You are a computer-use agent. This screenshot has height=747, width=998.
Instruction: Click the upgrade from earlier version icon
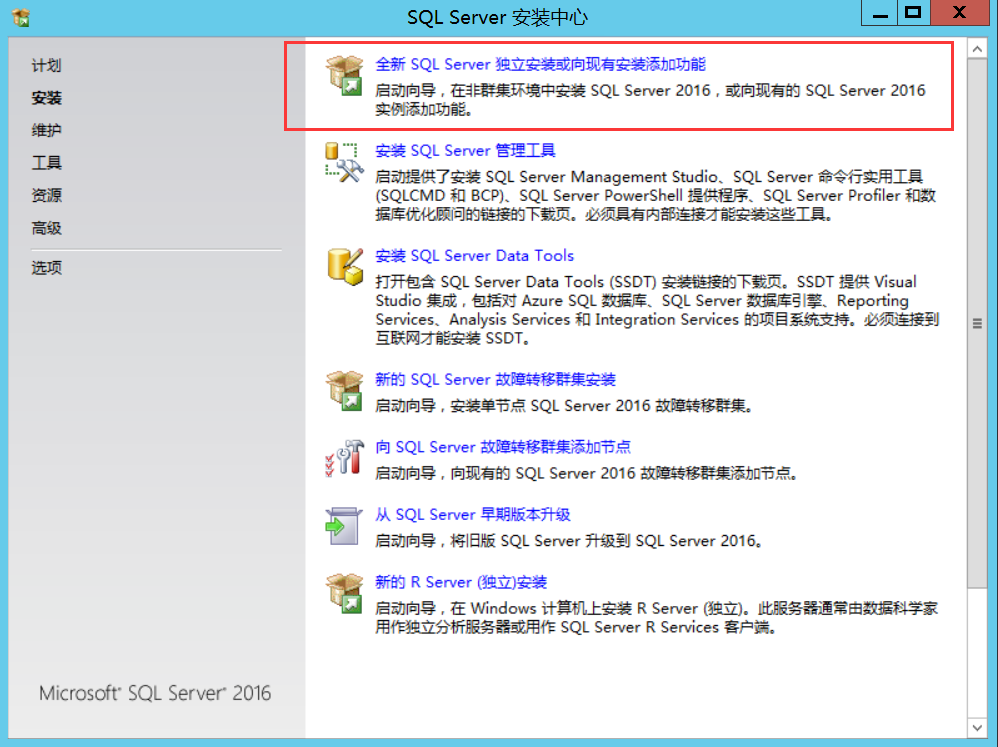343,526
